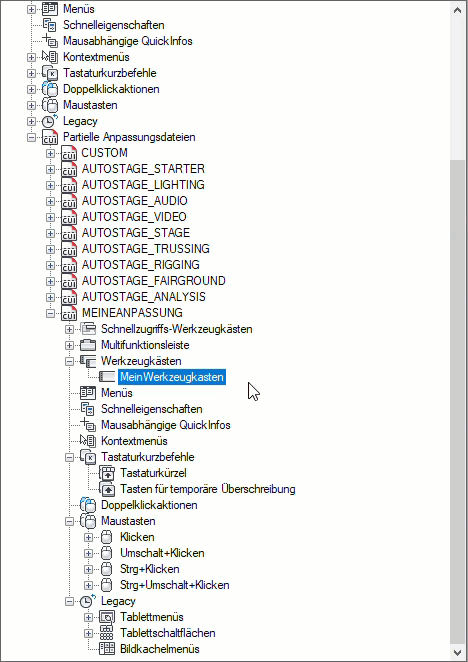Collapse the Werkzeugkästen branch under MEINEANPASSUNG
This screenshot has width=468, height=662.
(x=69, y=361)
